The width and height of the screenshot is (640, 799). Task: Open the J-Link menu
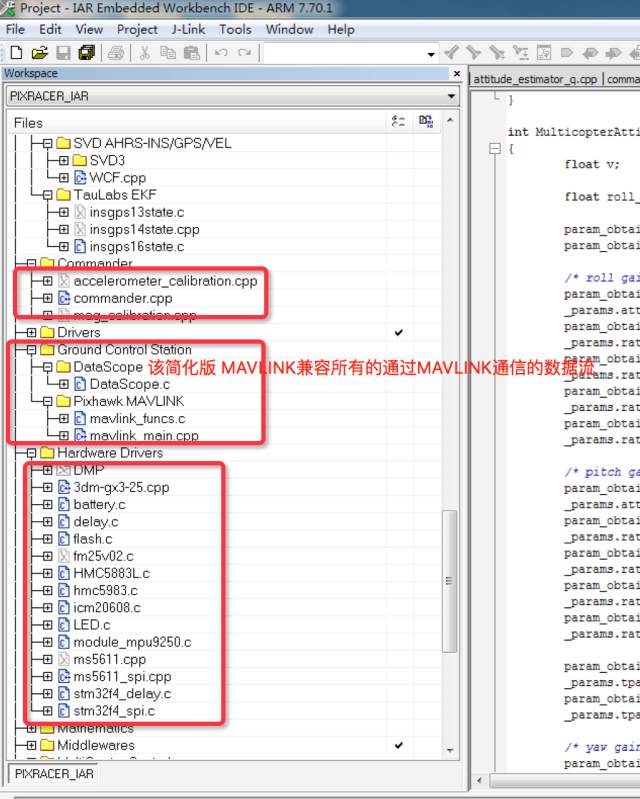click(x=188, y=29)
